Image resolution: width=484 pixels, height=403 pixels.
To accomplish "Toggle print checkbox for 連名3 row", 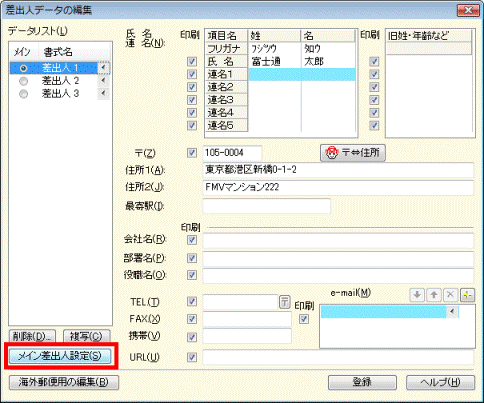I will click(x=192, y=100).
